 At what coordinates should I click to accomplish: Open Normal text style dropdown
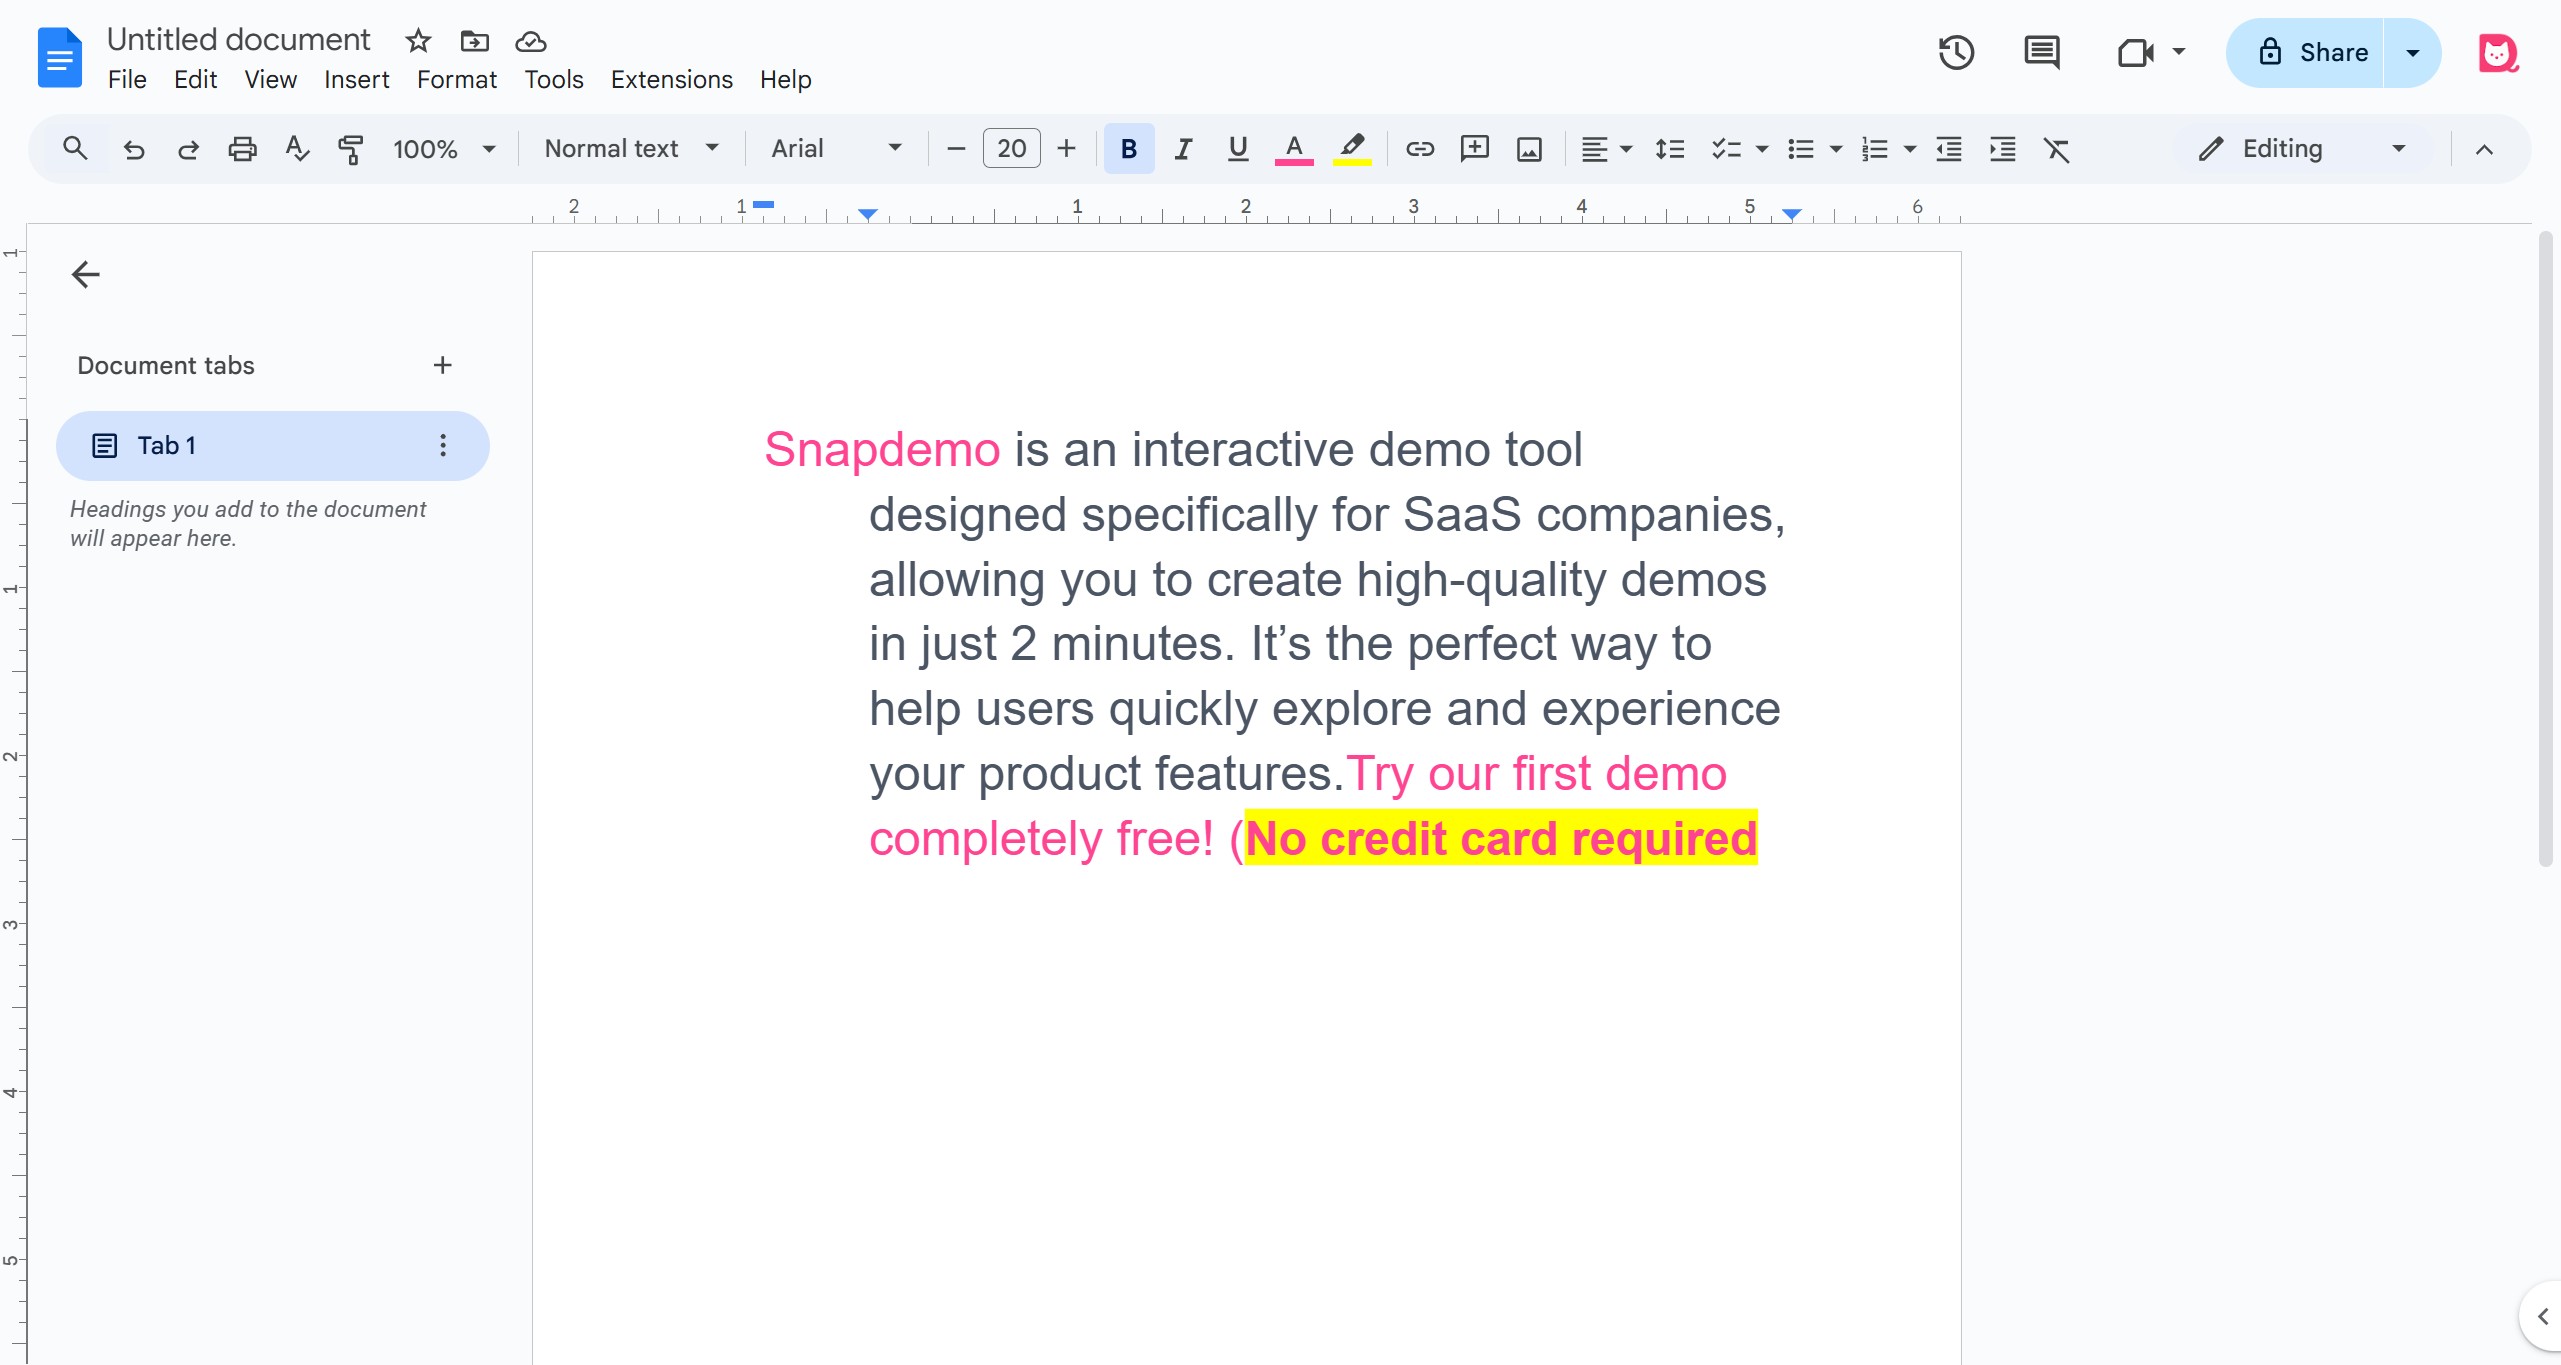click(631, 149)
